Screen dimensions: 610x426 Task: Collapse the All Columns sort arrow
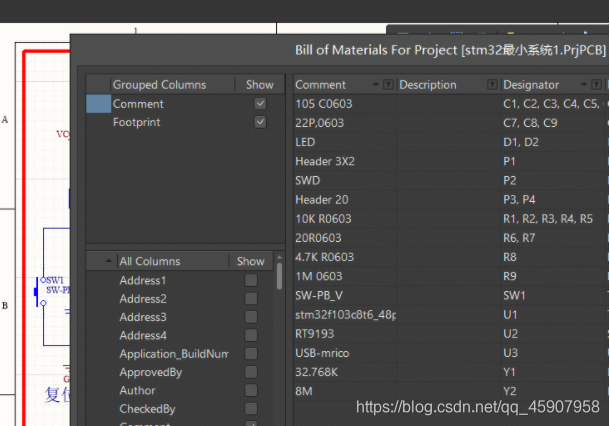pos(109,261)
